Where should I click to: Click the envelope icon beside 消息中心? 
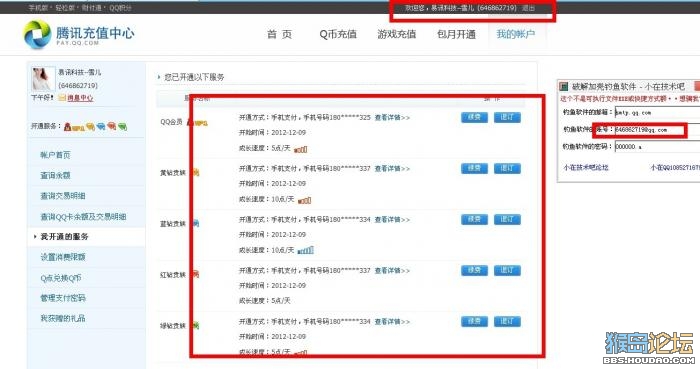(x=62, y=98)
